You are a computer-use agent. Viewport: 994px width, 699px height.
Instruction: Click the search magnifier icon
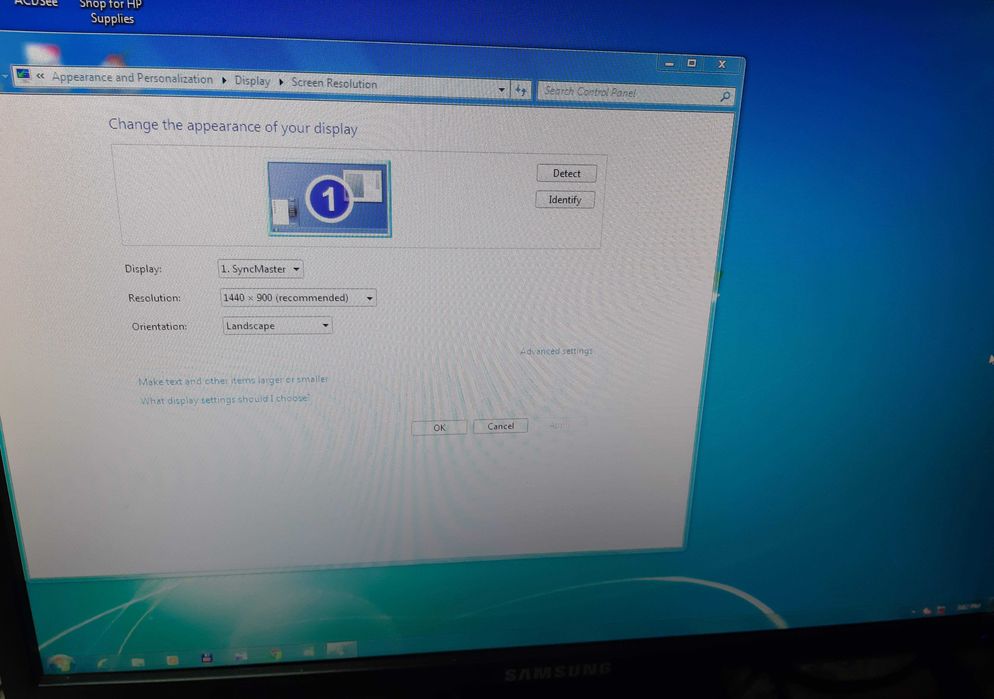tap(725, 96)
